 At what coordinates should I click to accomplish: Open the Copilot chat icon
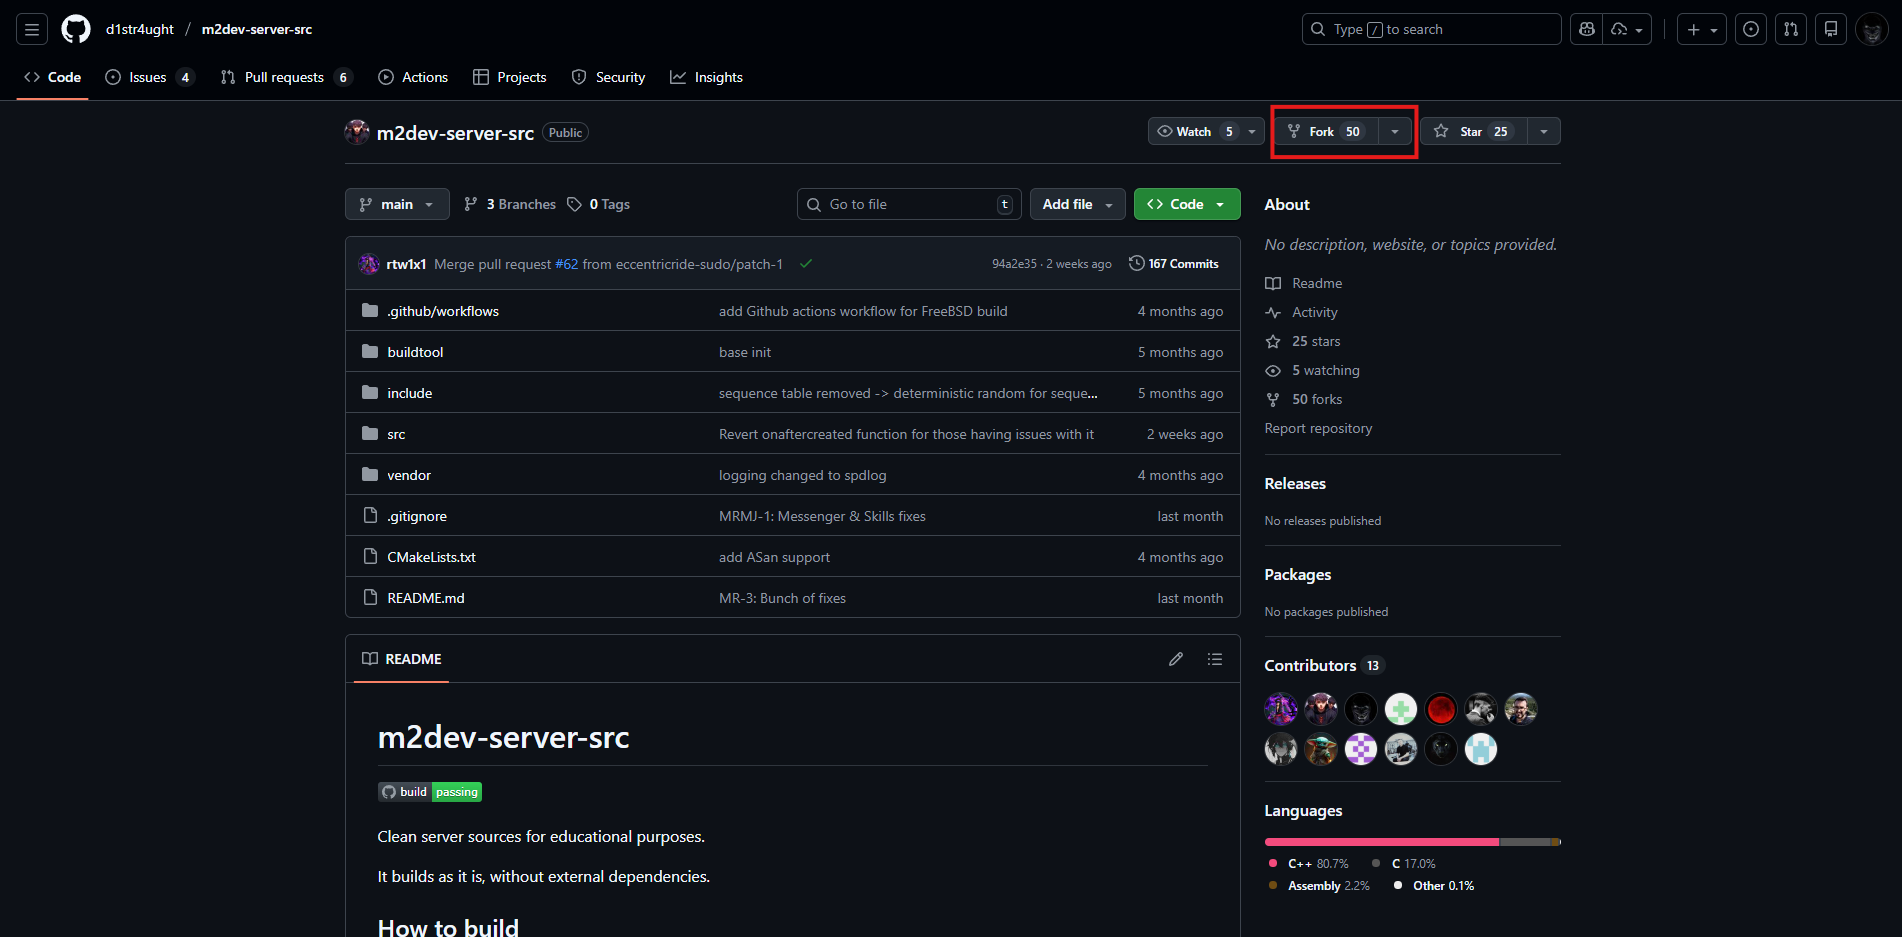[x=1586, y=30]
